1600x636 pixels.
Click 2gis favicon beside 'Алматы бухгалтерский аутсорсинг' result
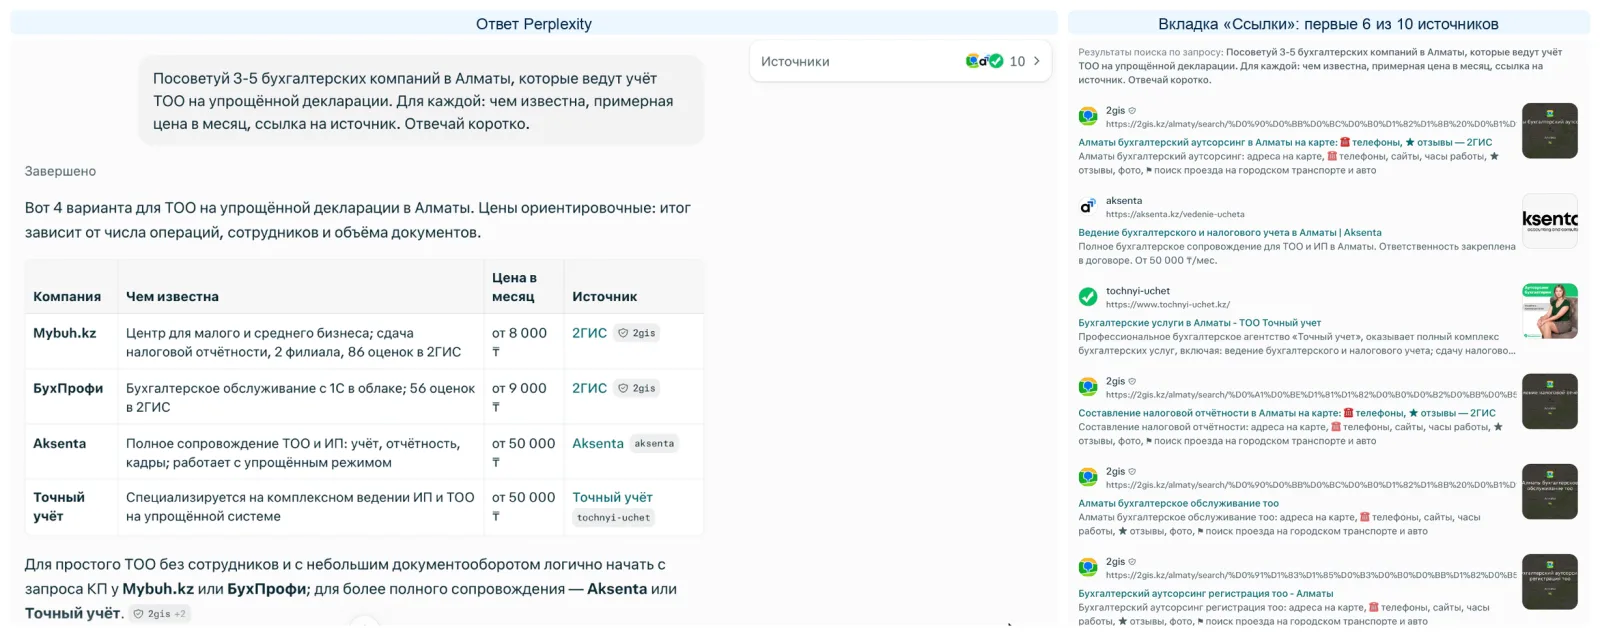(x=1088, y=117)
